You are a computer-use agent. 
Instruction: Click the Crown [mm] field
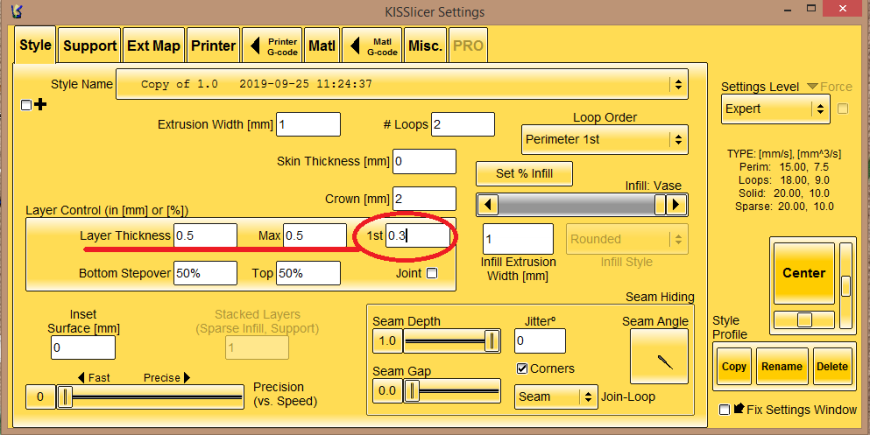(424, 199)
